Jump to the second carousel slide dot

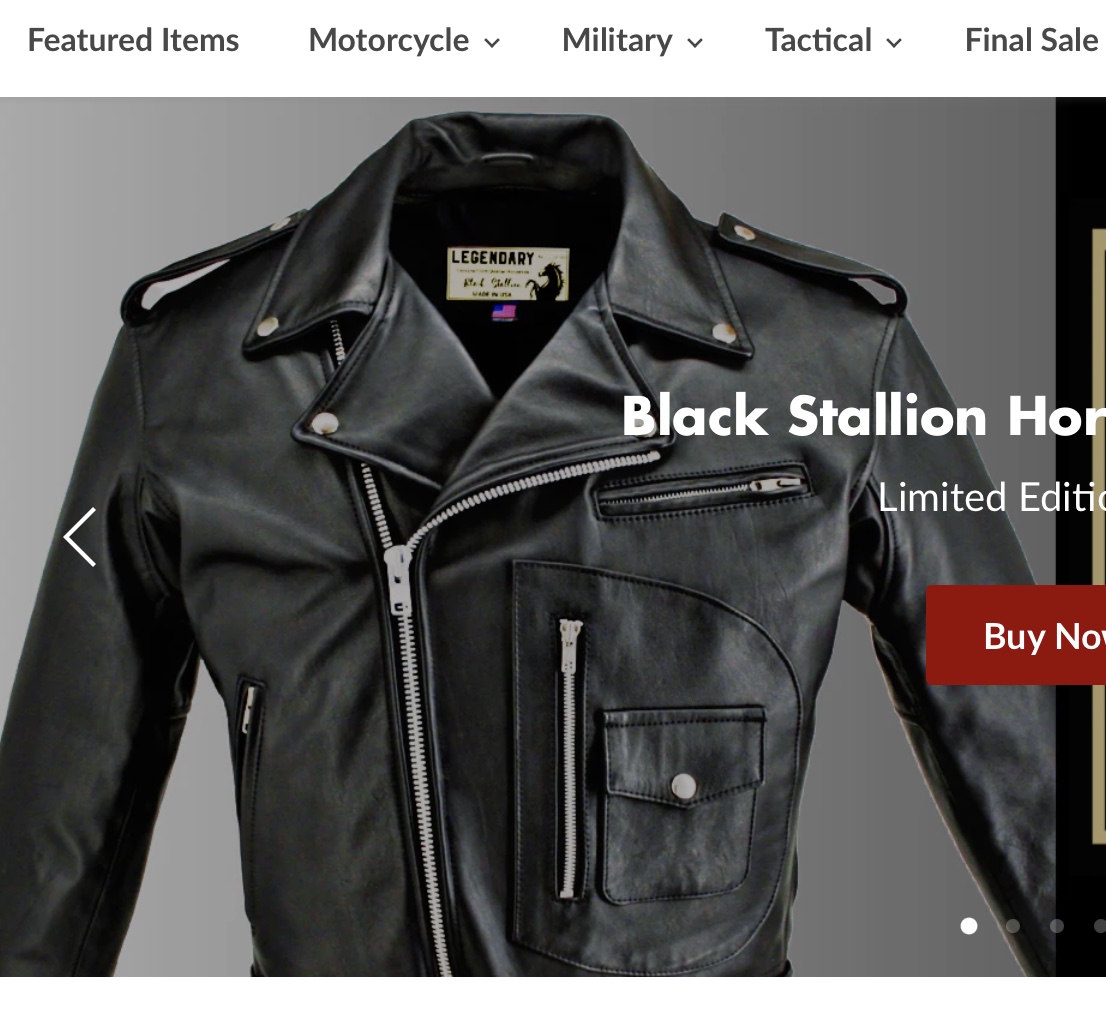(x=1013, y=926)
